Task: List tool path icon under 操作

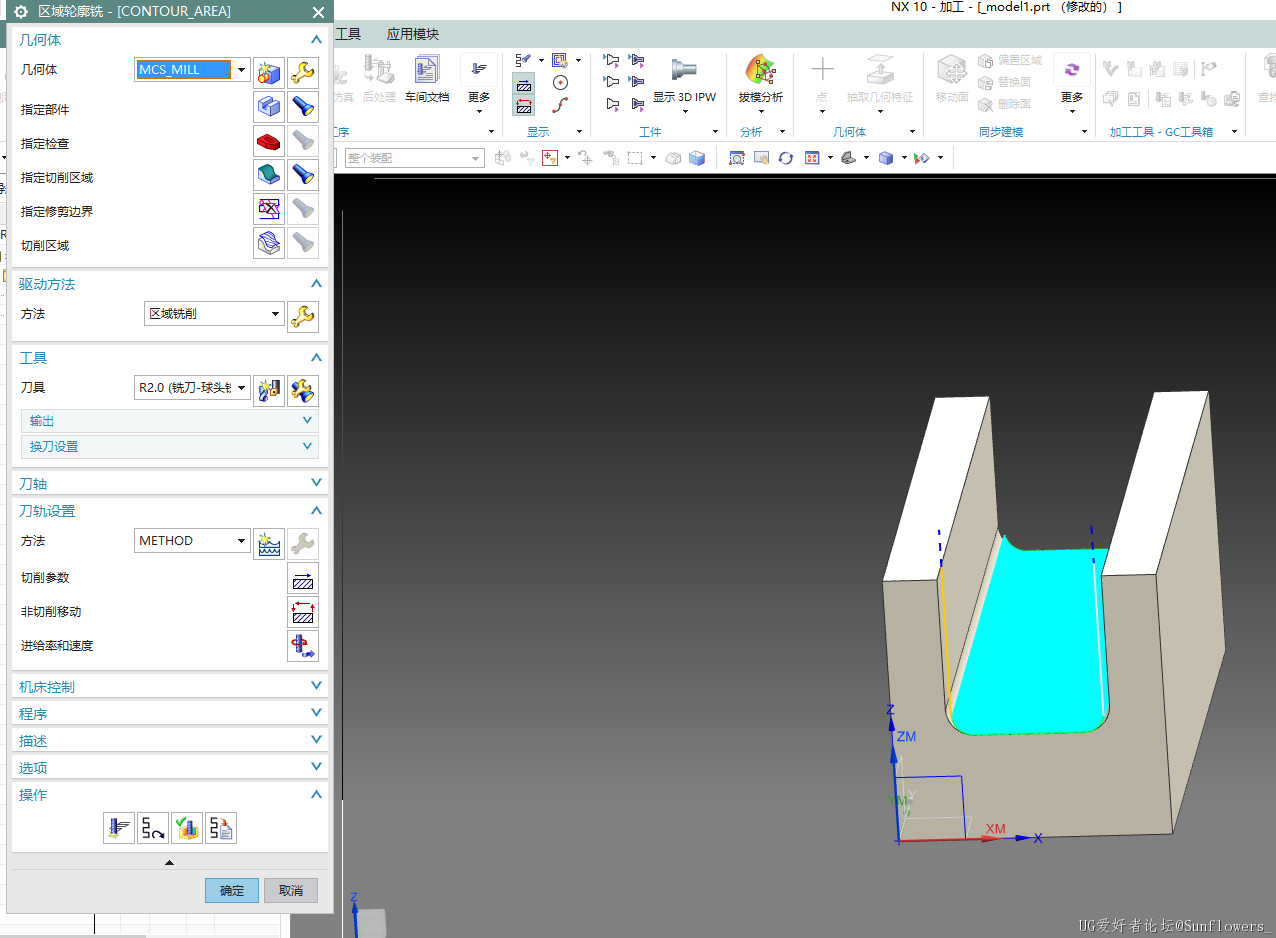Action: coord(221,828)
